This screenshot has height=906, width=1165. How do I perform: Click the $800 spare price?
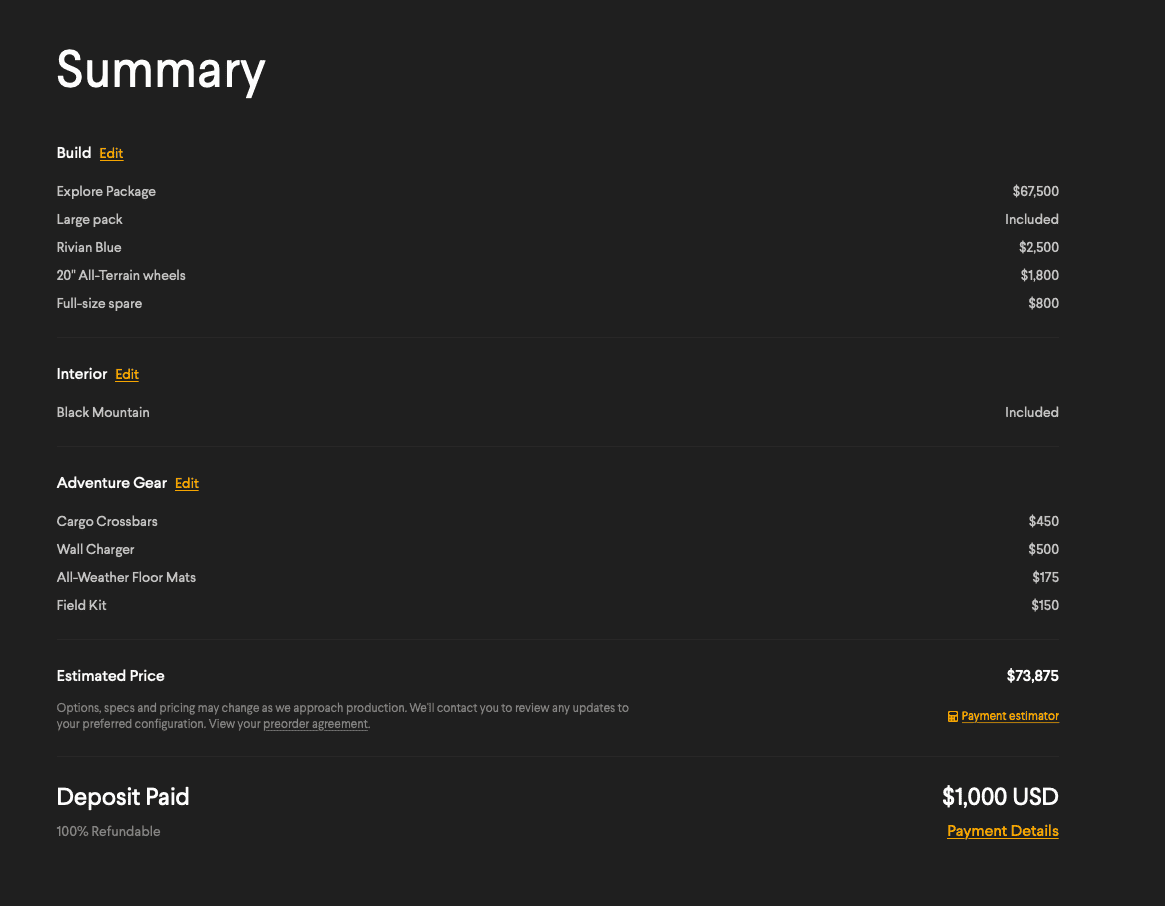1043,303
